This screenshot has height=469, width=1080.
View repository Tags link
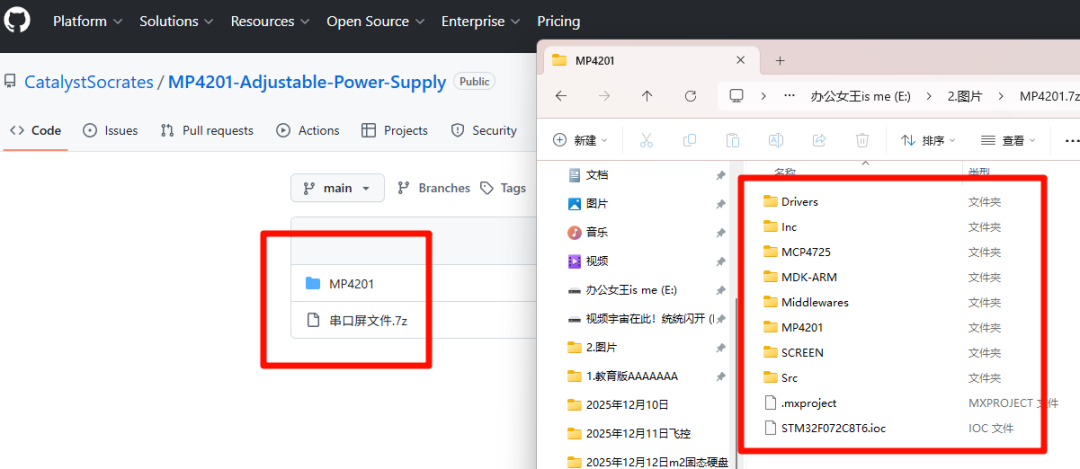(503, 188)
